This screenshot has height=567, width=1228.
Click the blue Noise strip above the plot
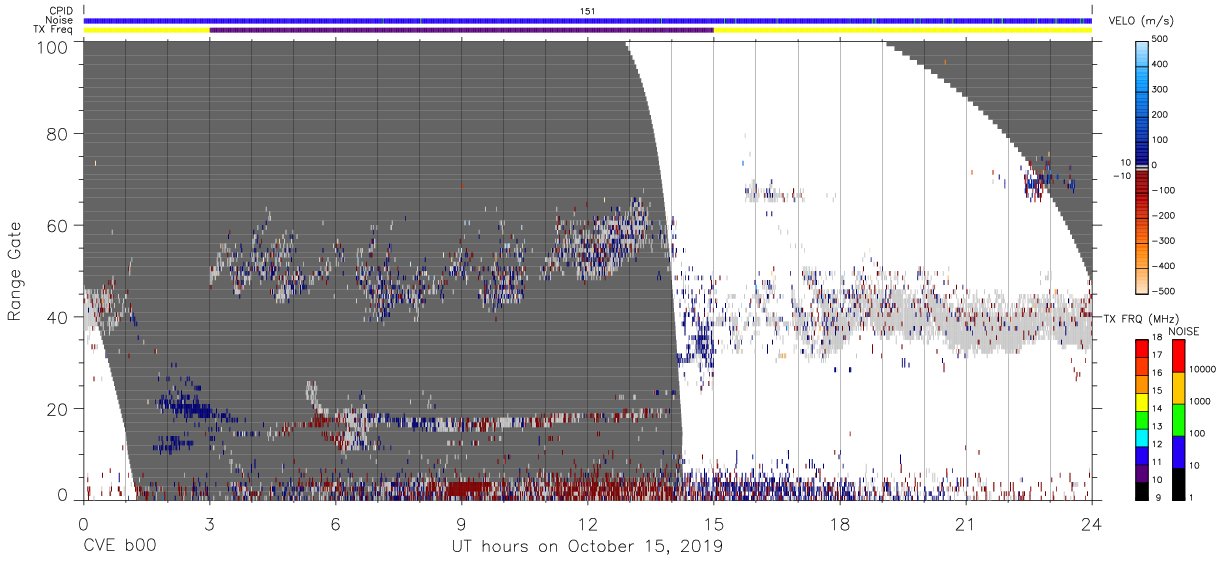point(588,20)
